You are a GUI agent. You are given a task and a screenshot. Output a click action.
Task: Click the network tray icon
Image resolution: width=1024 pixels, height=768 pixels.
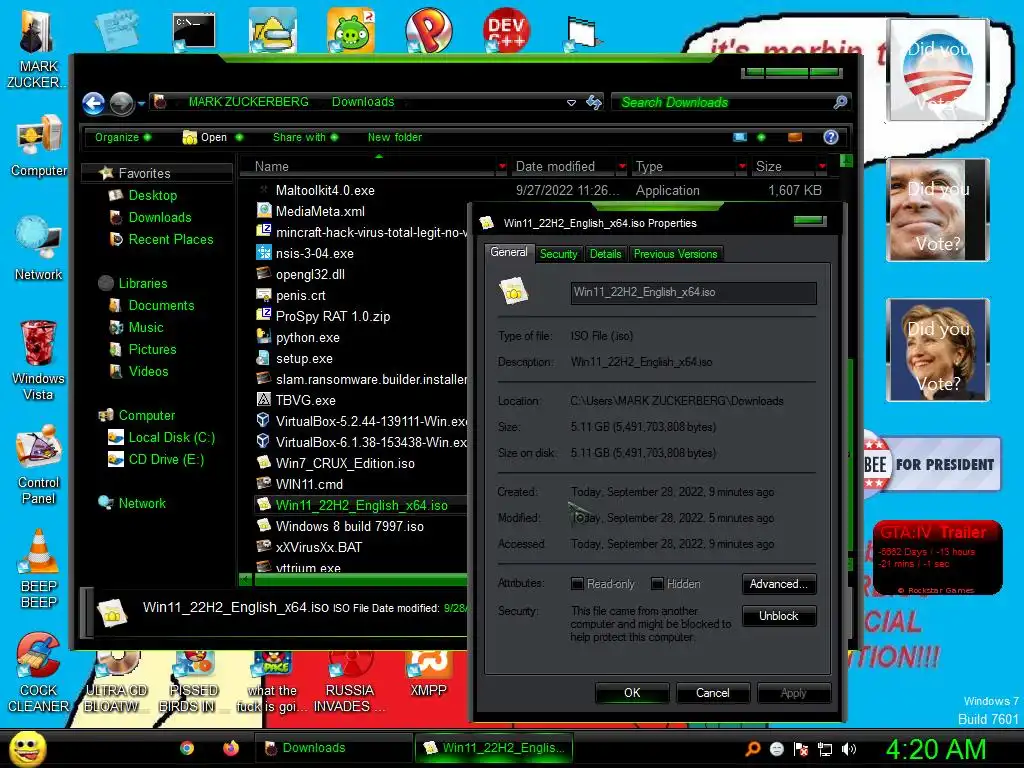tap(825, 749)
